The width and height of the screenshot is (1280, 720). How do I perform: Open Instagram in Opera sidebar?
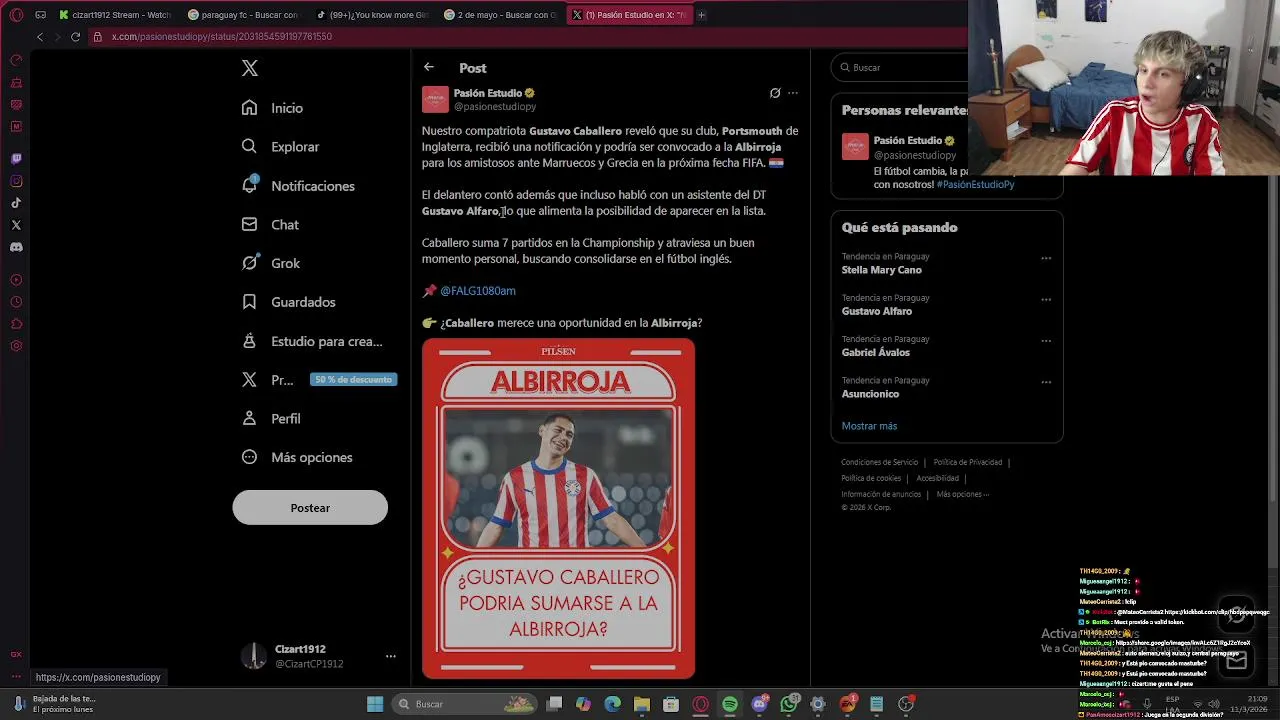pyautogui.click(x=16, y=181)
